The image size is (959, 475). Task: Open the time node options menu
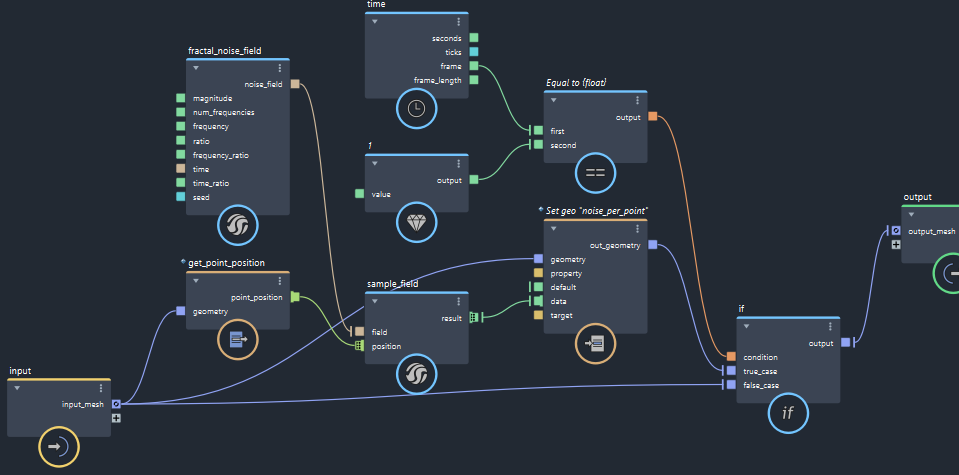click(x=459, y=21)
